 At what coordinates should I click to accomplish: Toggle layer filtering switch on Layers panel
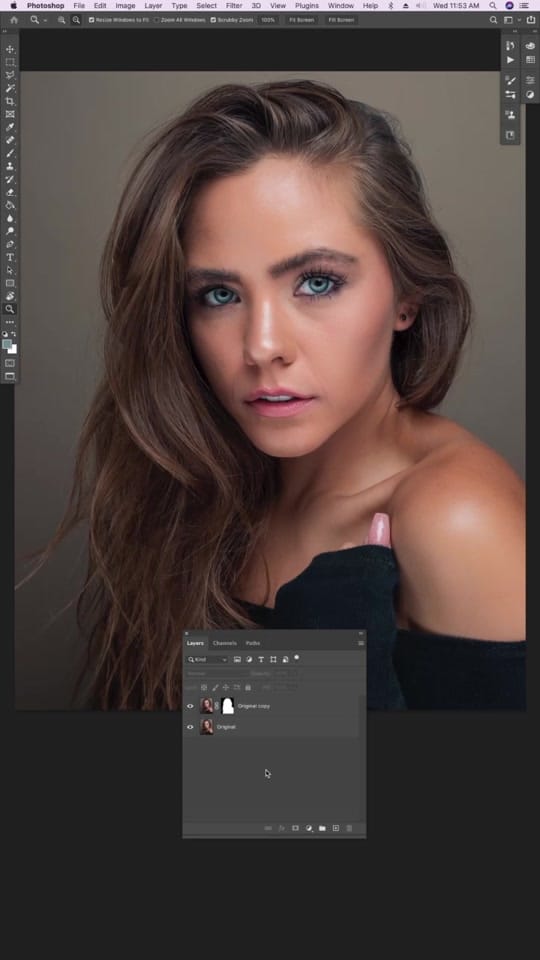click(297, 658)
